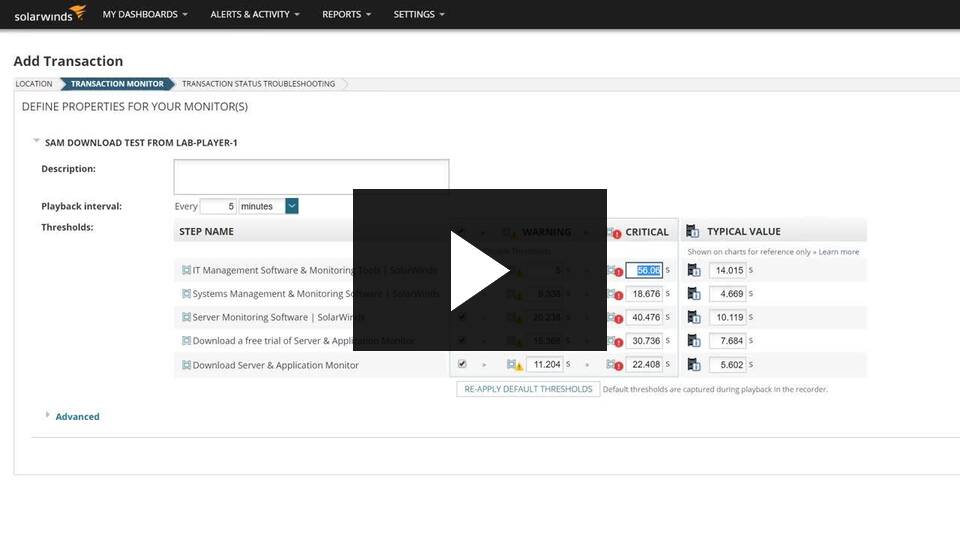Click step icon beside Download Server & Application Monitor
The image size is (960, 540).
click(x=186, y=365)
